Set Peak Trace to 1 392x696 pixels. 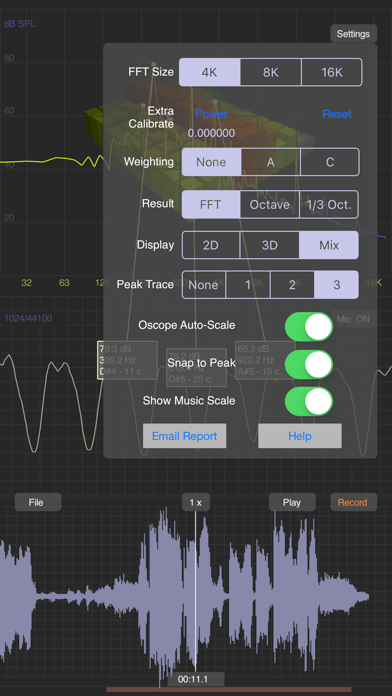tap(248, 285)
